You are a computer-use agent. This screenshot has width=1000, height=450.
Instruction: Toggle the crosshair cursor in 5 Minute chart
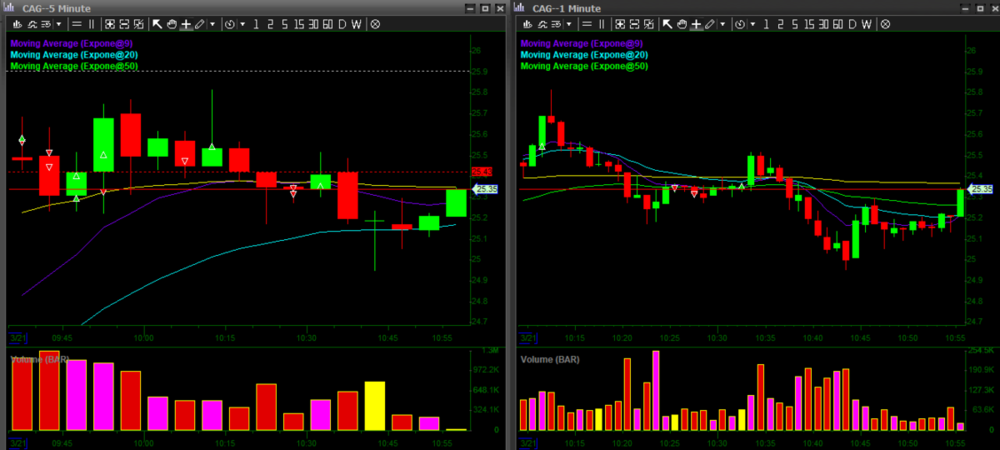[x=186, y=23]
